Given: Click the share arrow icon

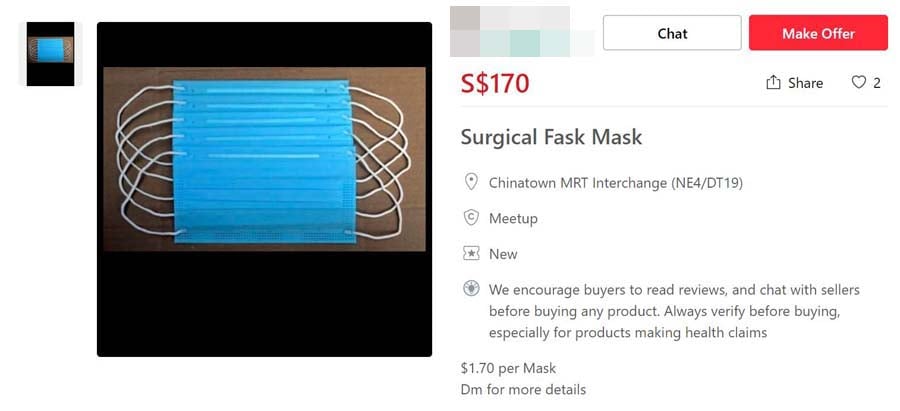Looking at the screenshot, I should point(773,83).
